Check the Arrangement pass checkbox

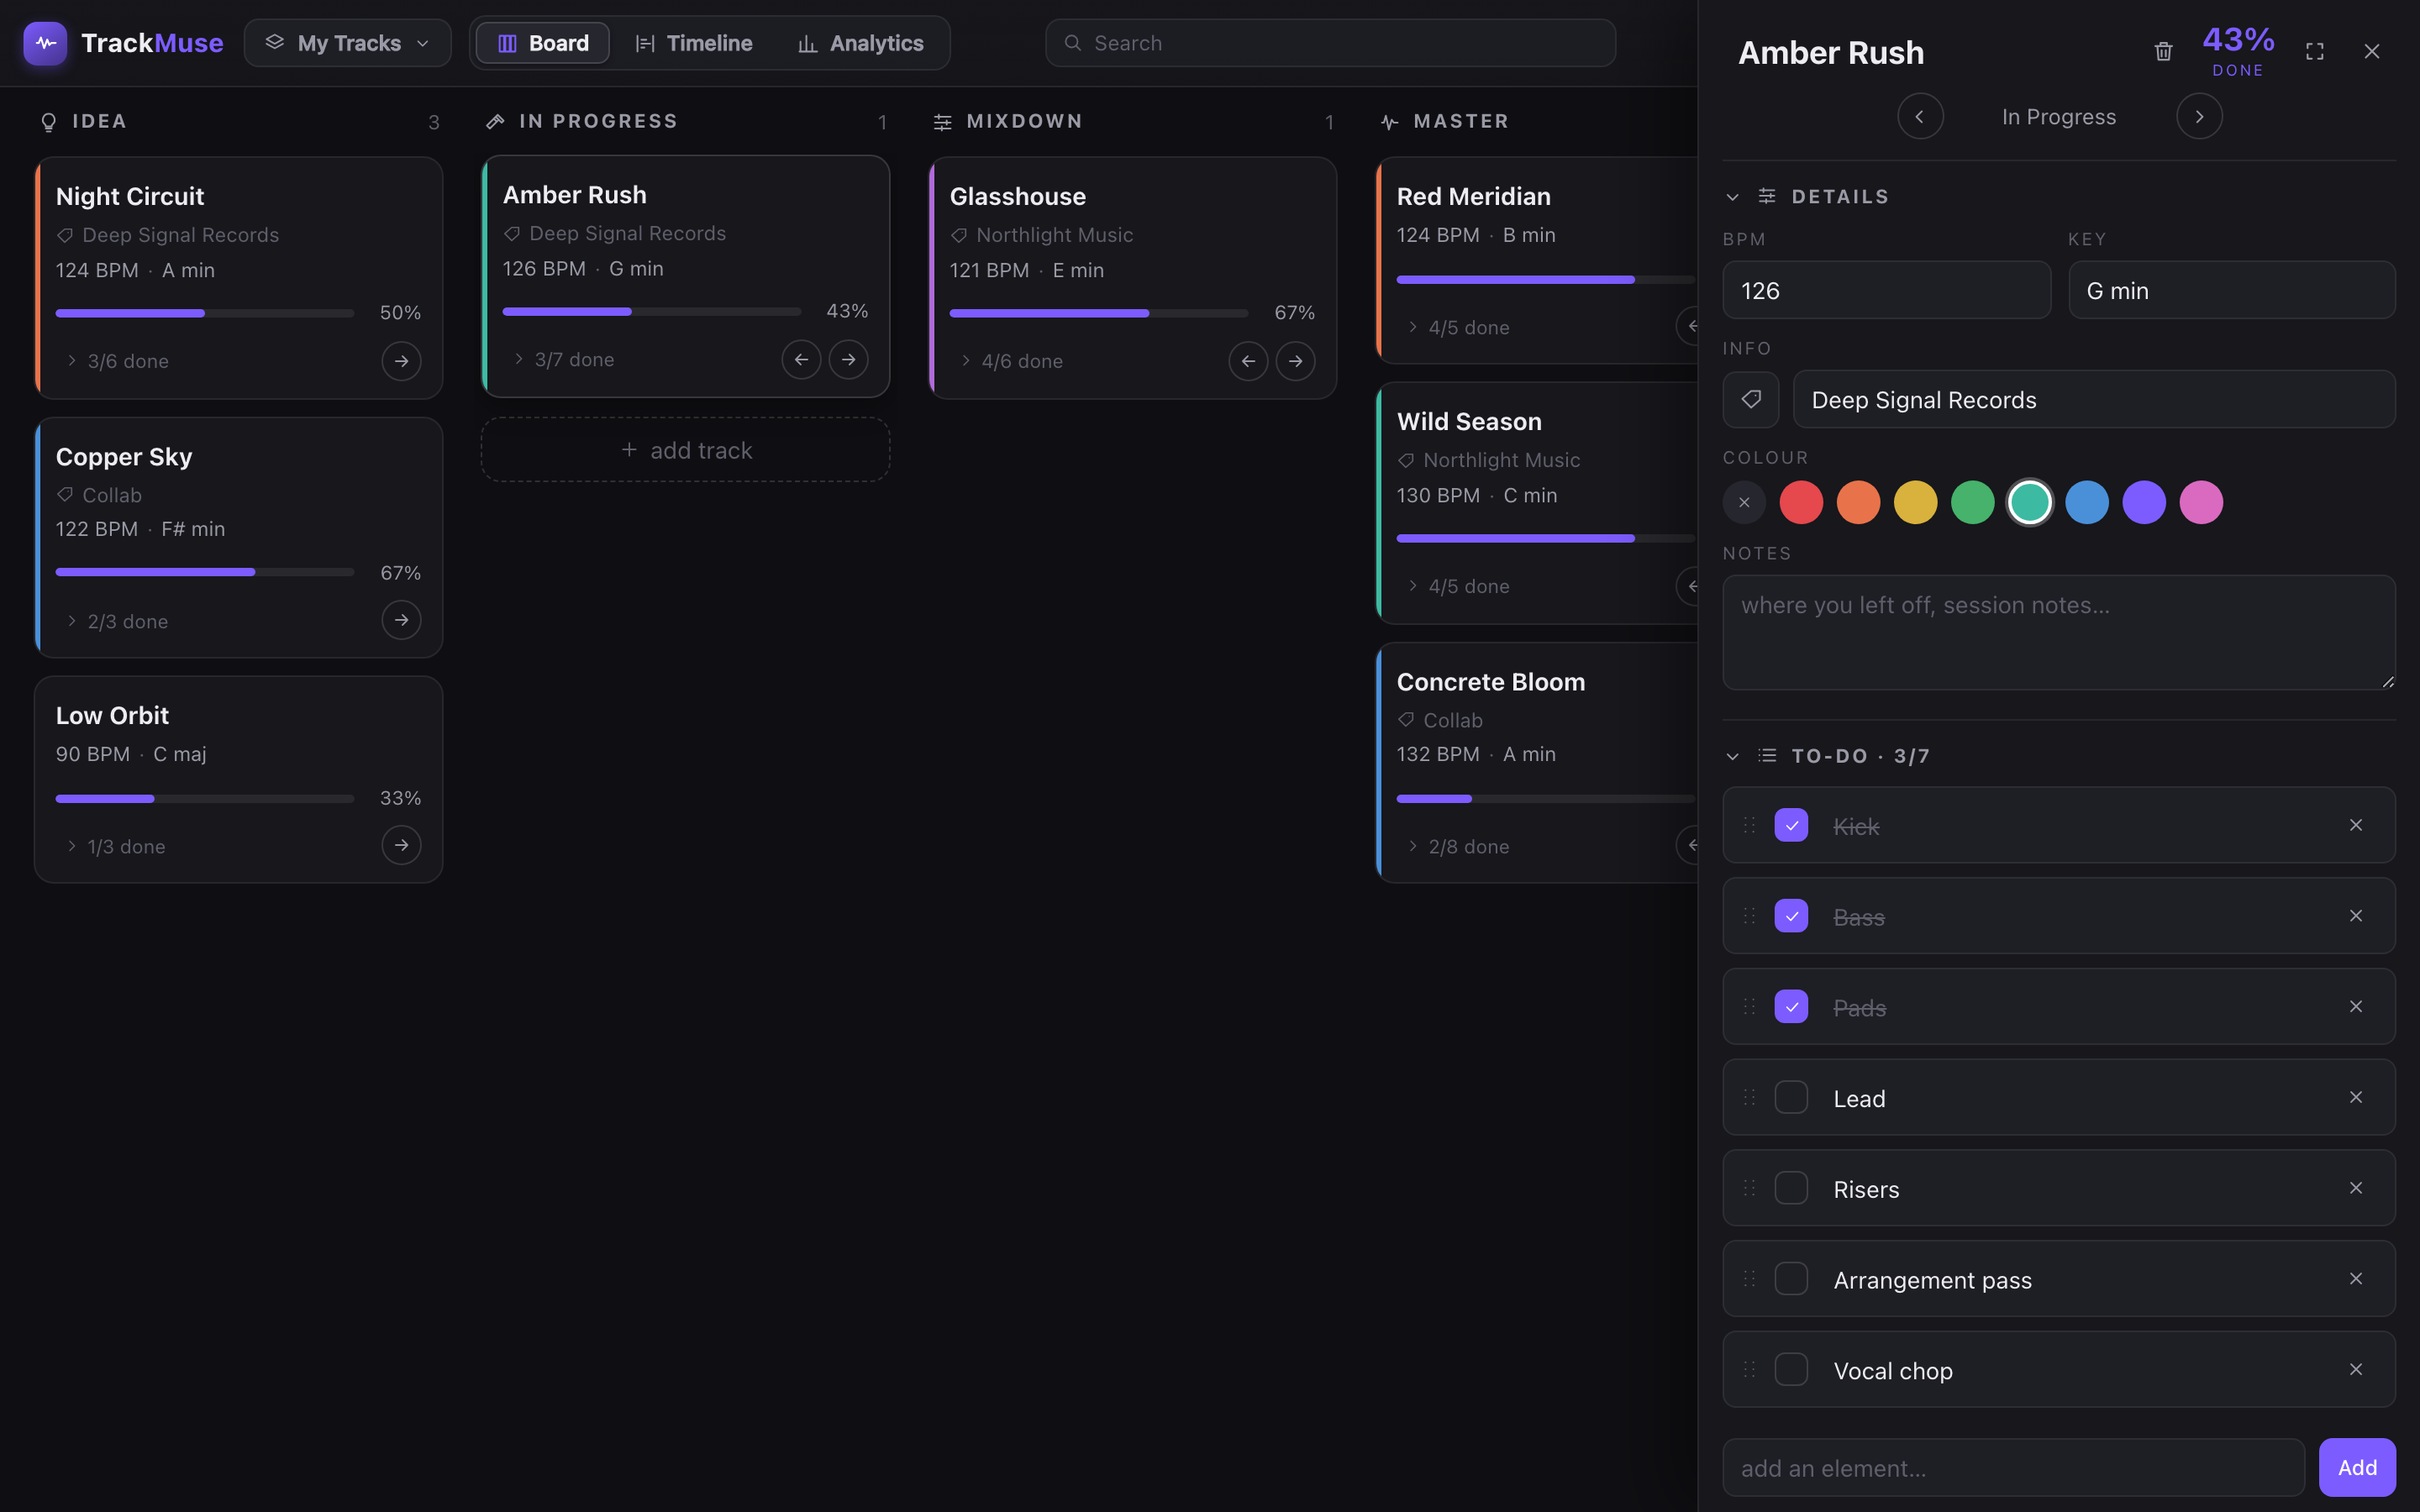click(1791, 1279)
